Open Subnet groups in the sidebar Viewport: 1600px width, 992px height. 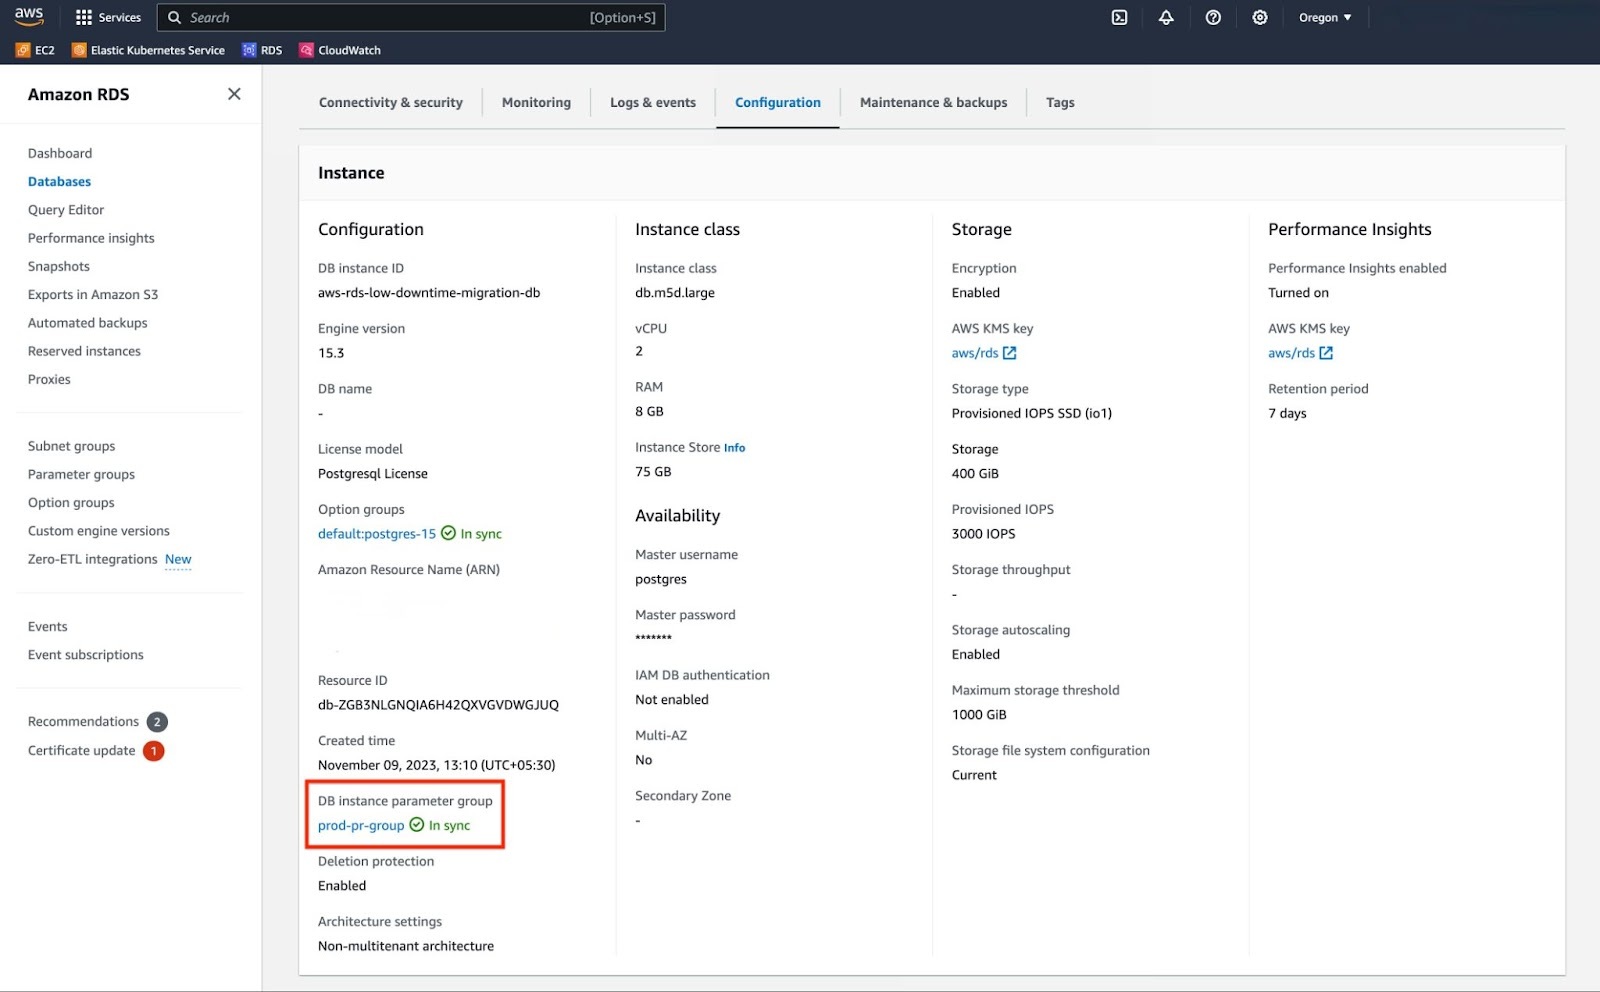[x=71, y=446]
